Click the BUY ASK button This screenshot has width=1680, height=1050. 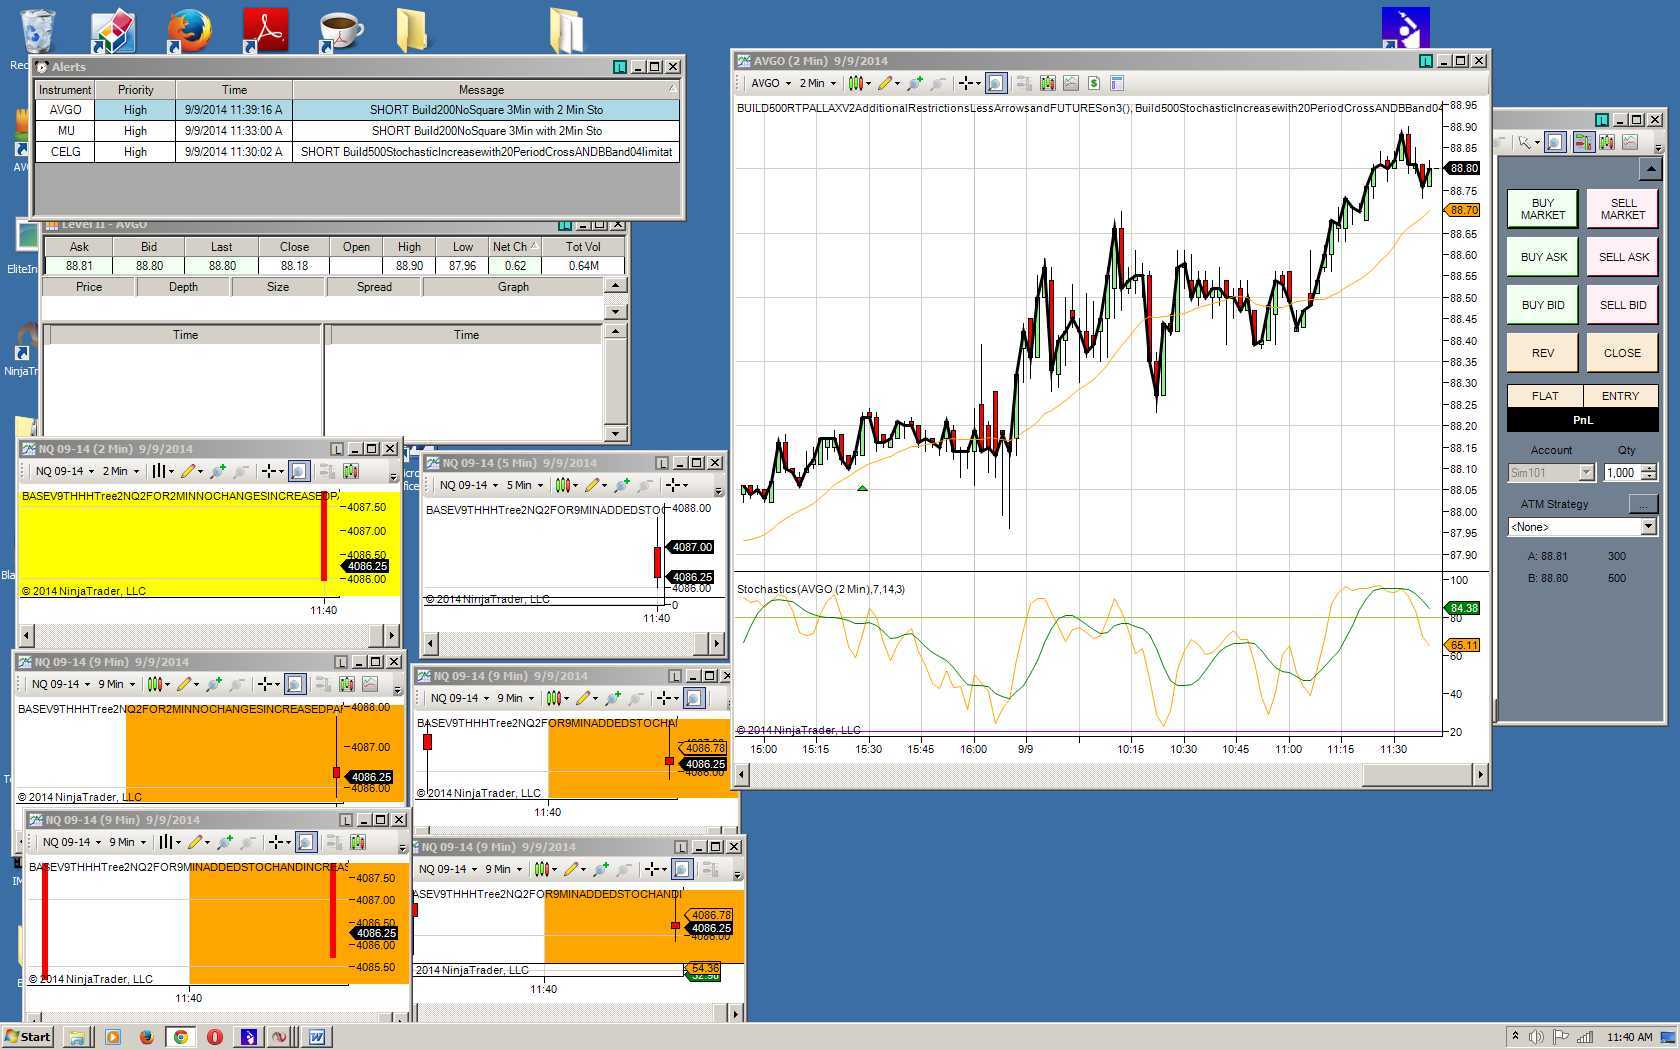click(x=1543, y=257)
